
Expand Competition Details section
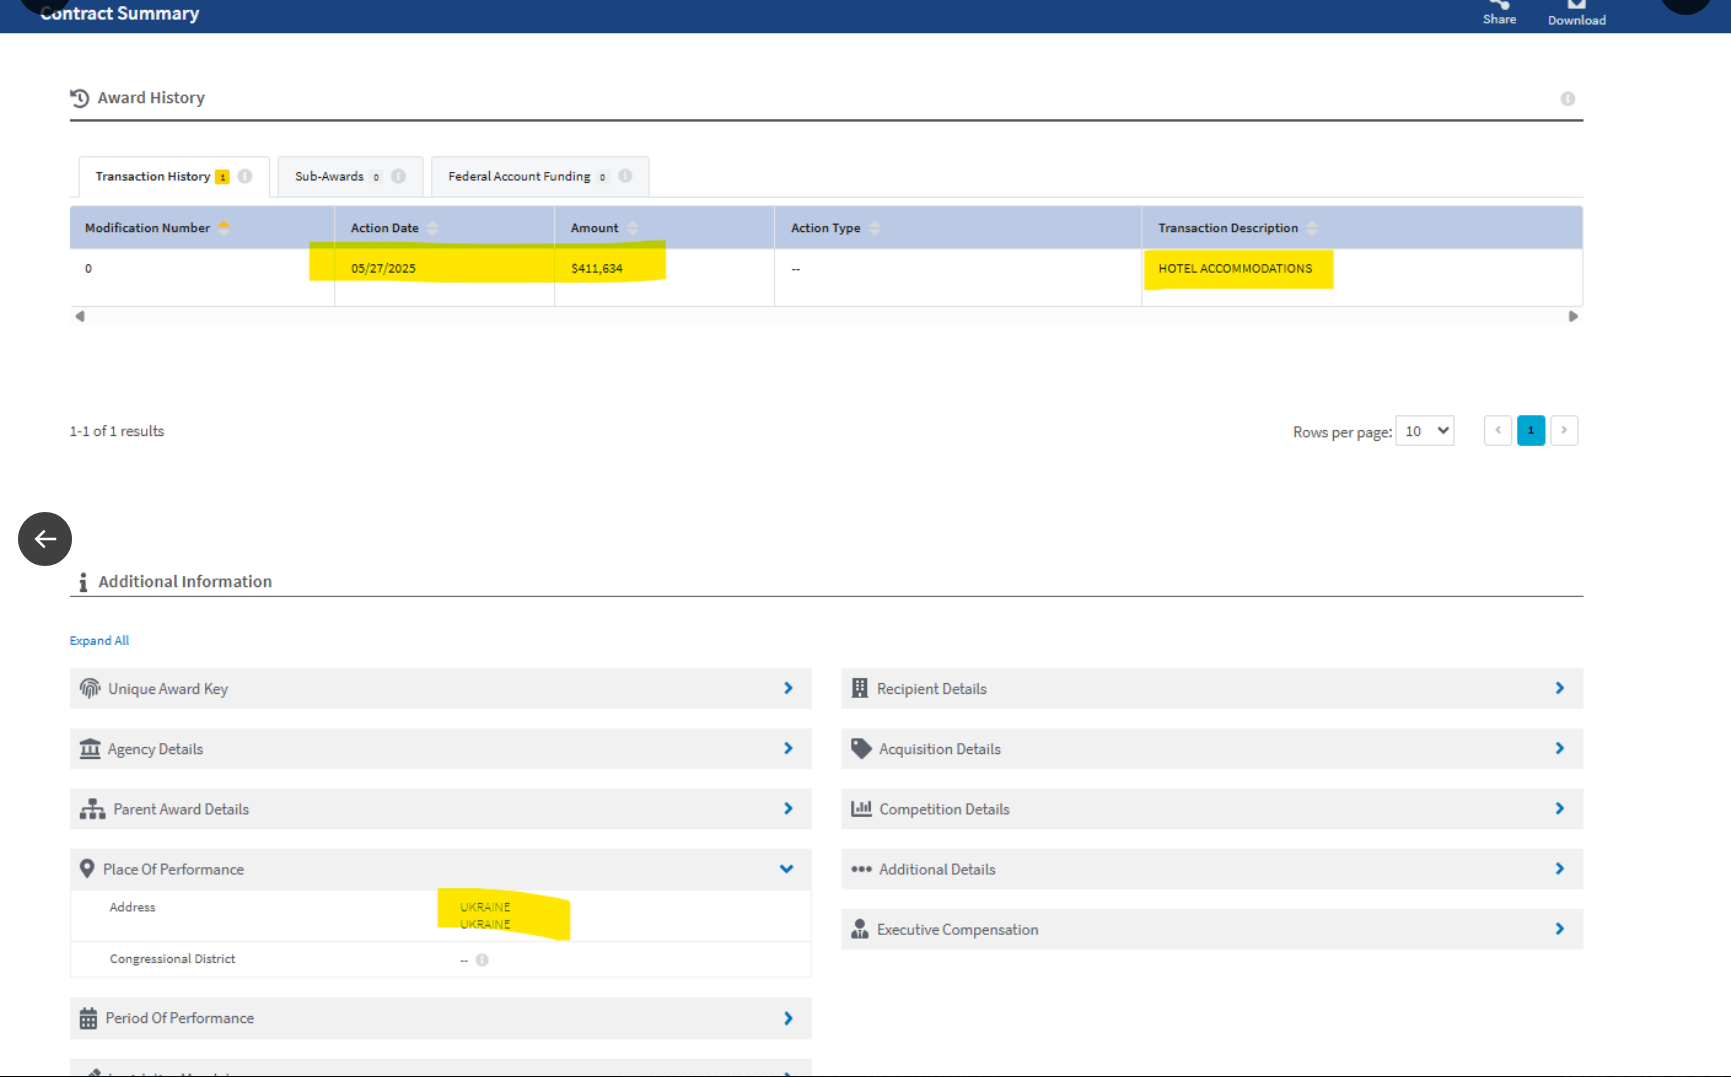[1212, 809]
